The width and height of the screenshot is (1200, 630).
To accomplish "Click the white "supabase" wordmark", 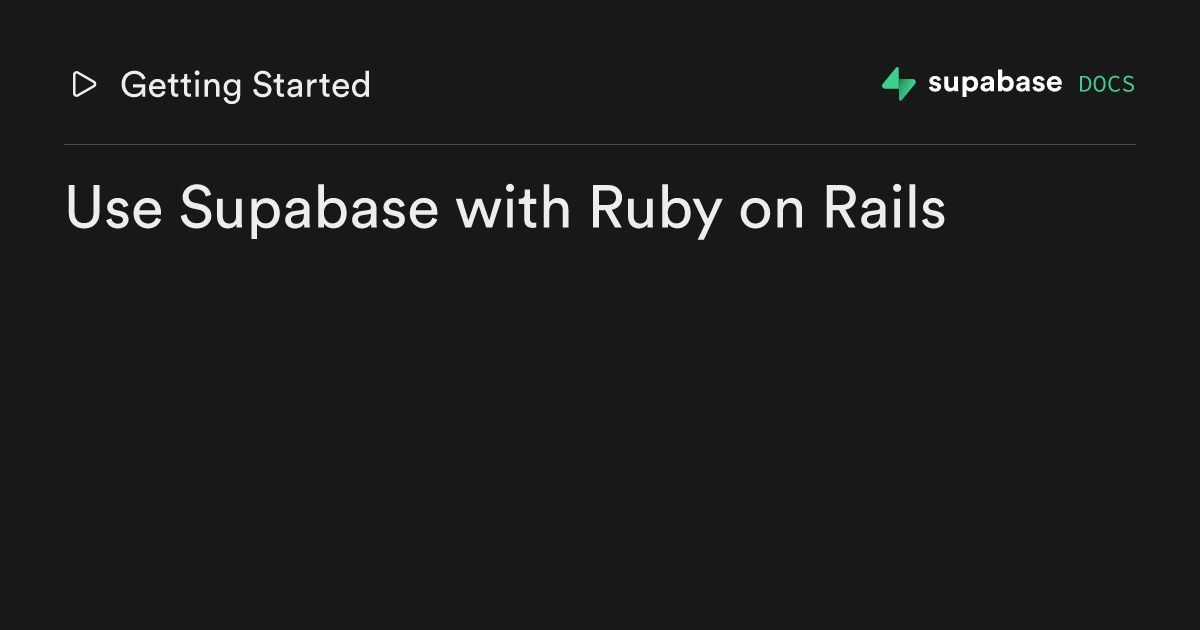I will [994, 83].
